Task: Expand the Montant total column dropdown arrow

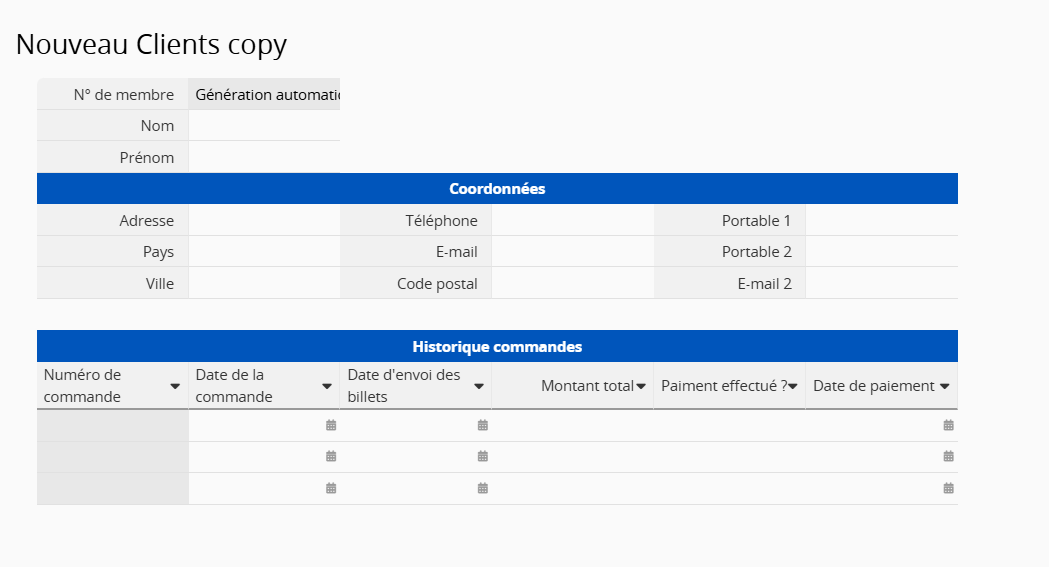Action: (641, 386)
